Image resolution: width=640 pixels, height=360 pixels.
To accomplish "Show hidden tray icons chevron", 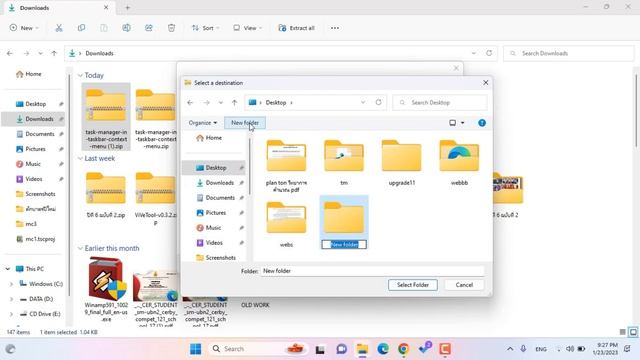I will (x=510, y=349).
